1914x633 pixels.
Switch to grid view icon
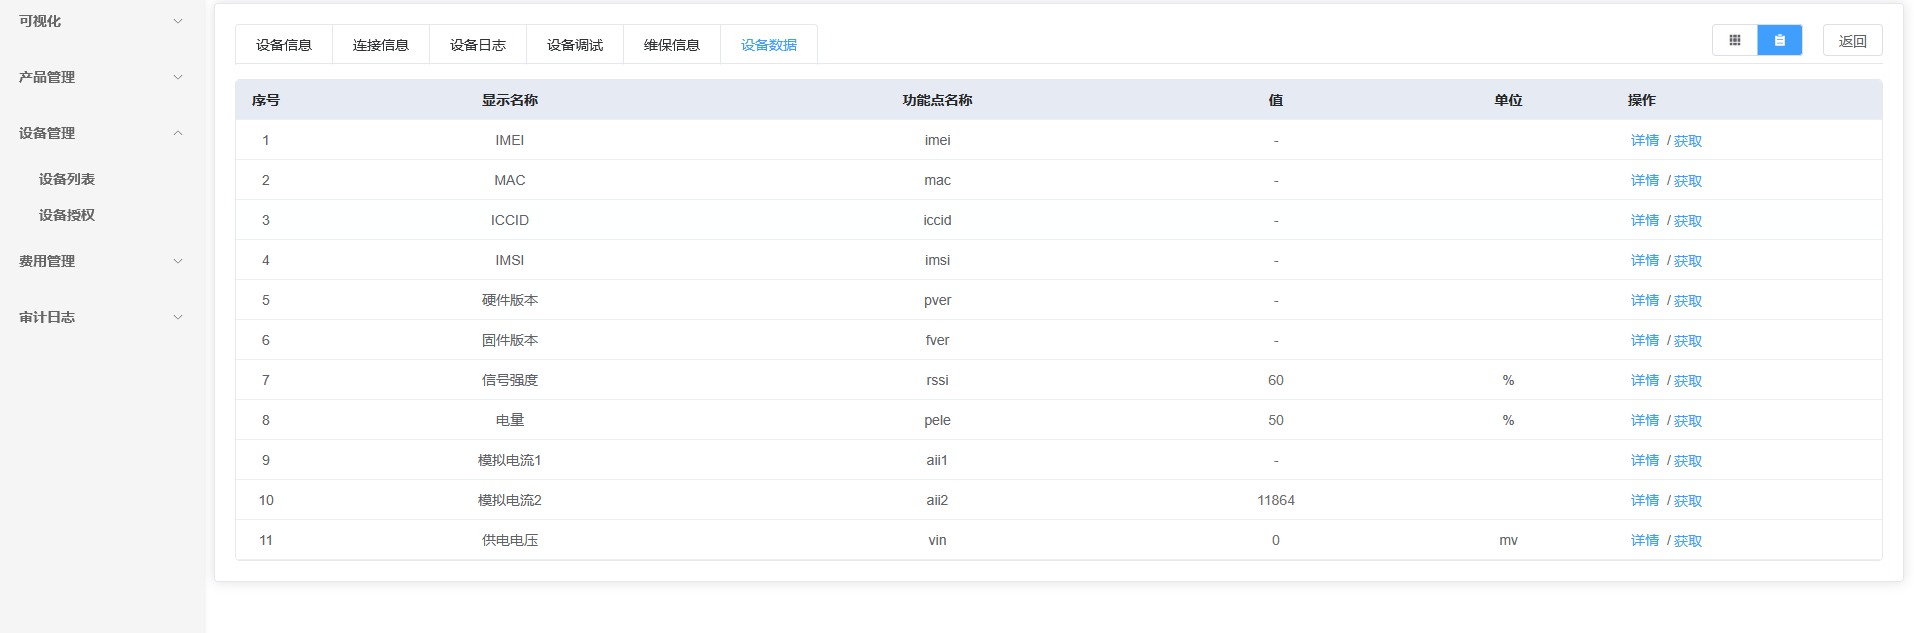click(1735, 40)
